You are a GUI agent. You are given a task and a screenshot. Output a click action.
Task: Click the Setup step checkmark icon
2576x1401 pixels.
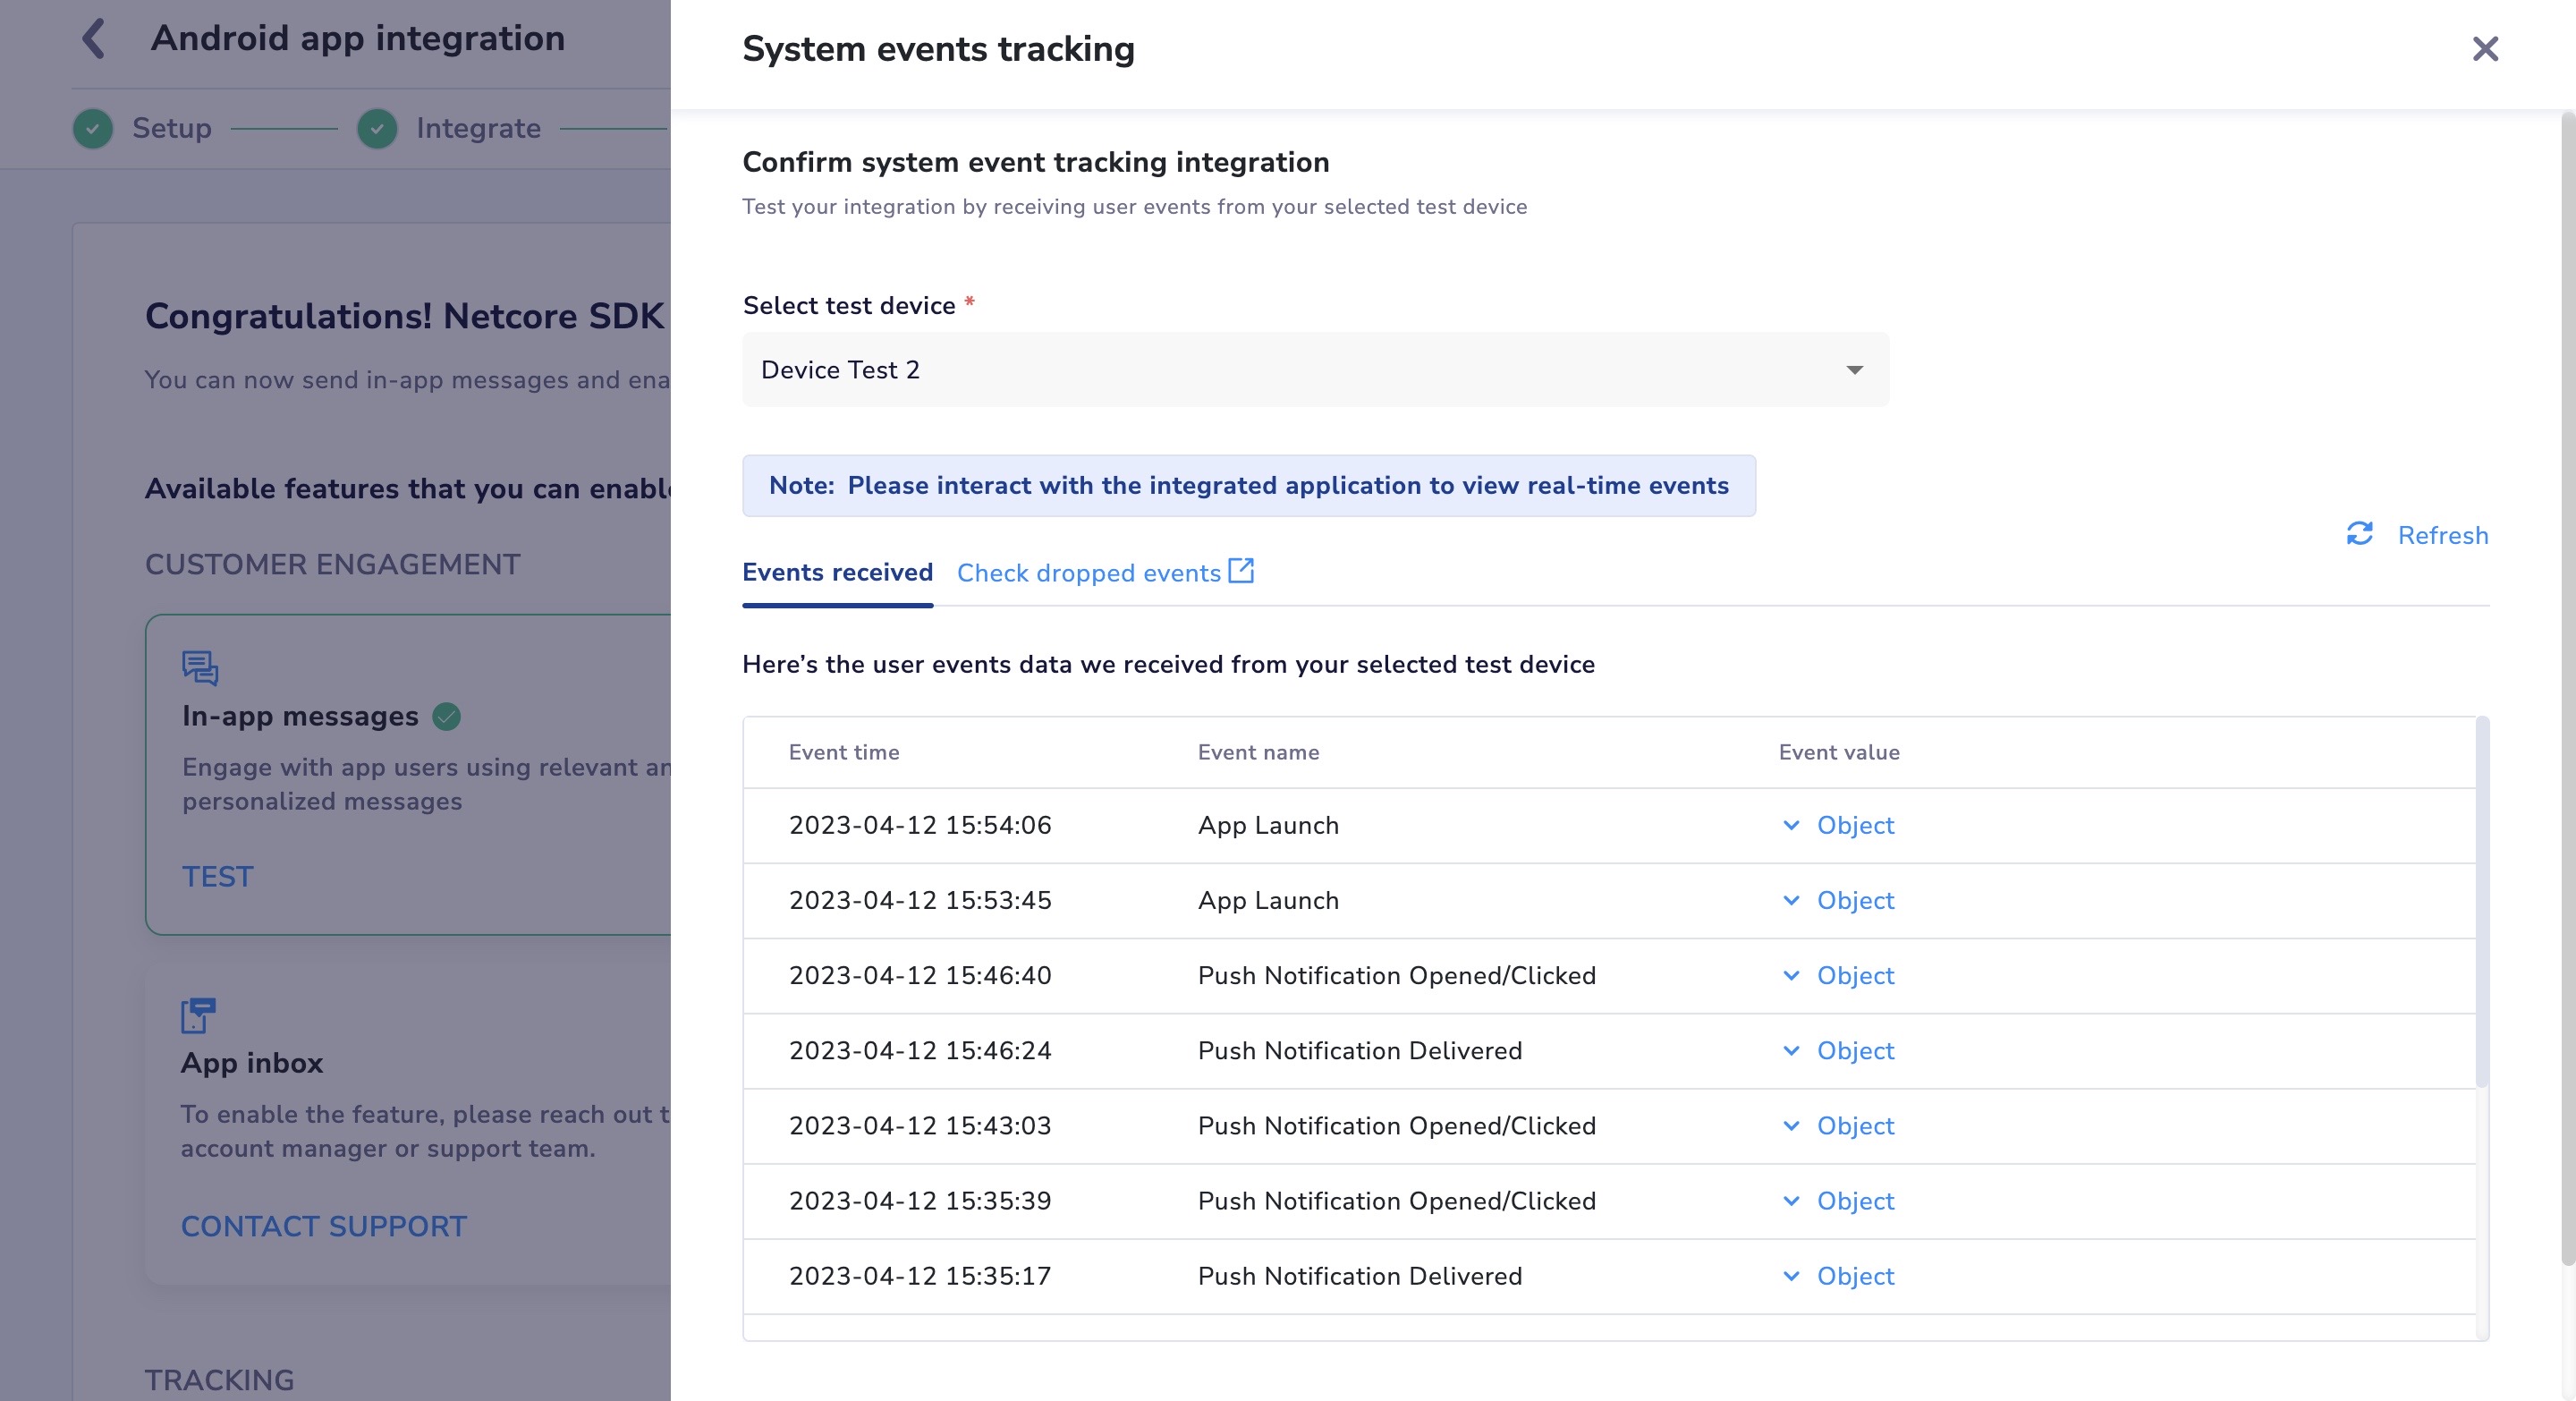[x=93, y=128]
